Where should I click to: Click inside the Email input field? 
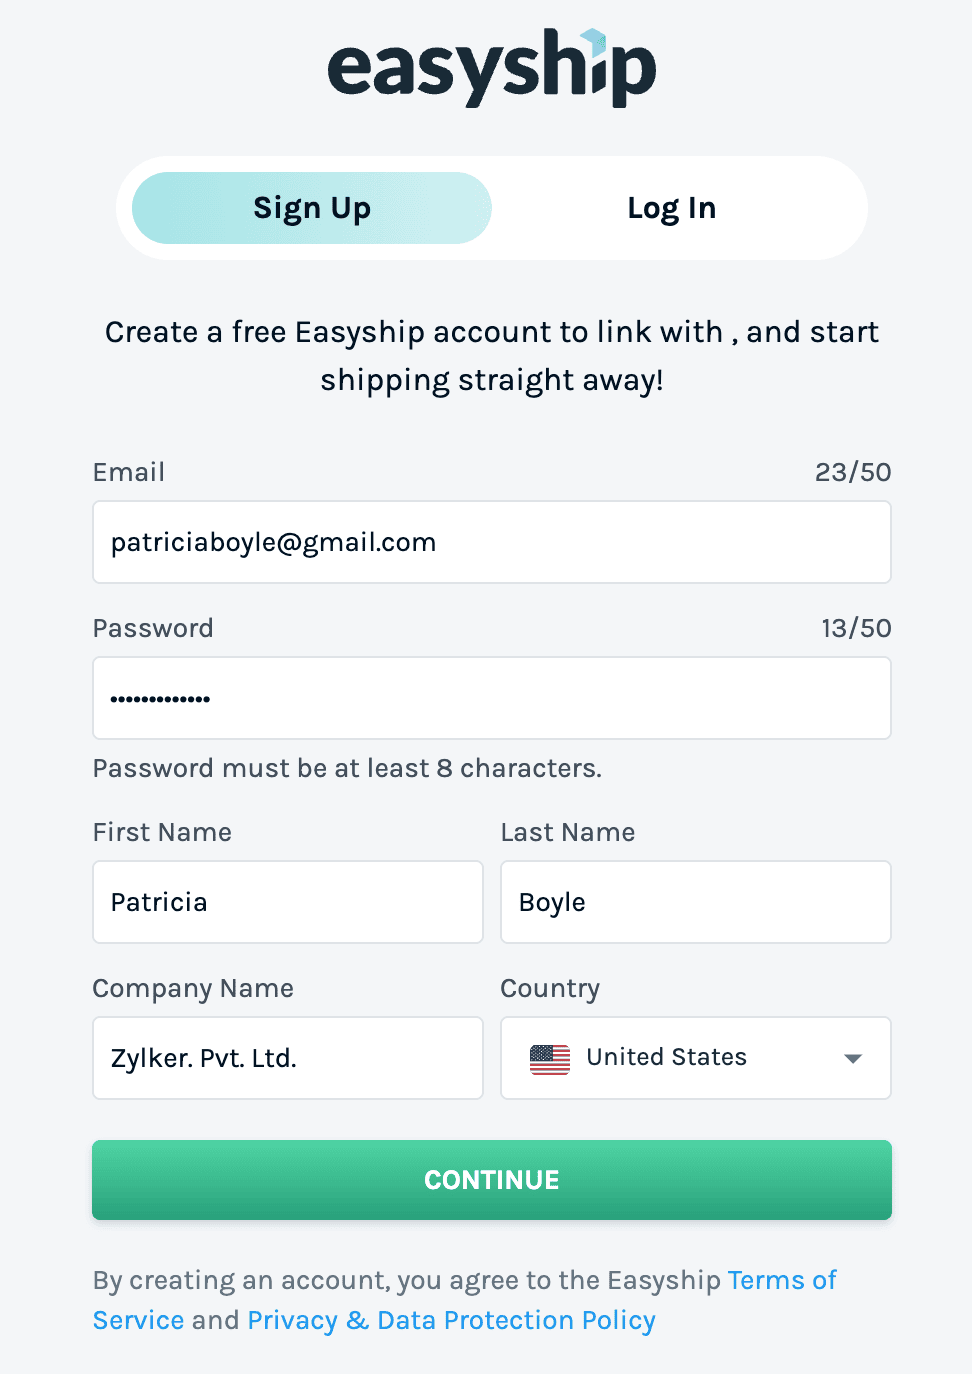491,542
